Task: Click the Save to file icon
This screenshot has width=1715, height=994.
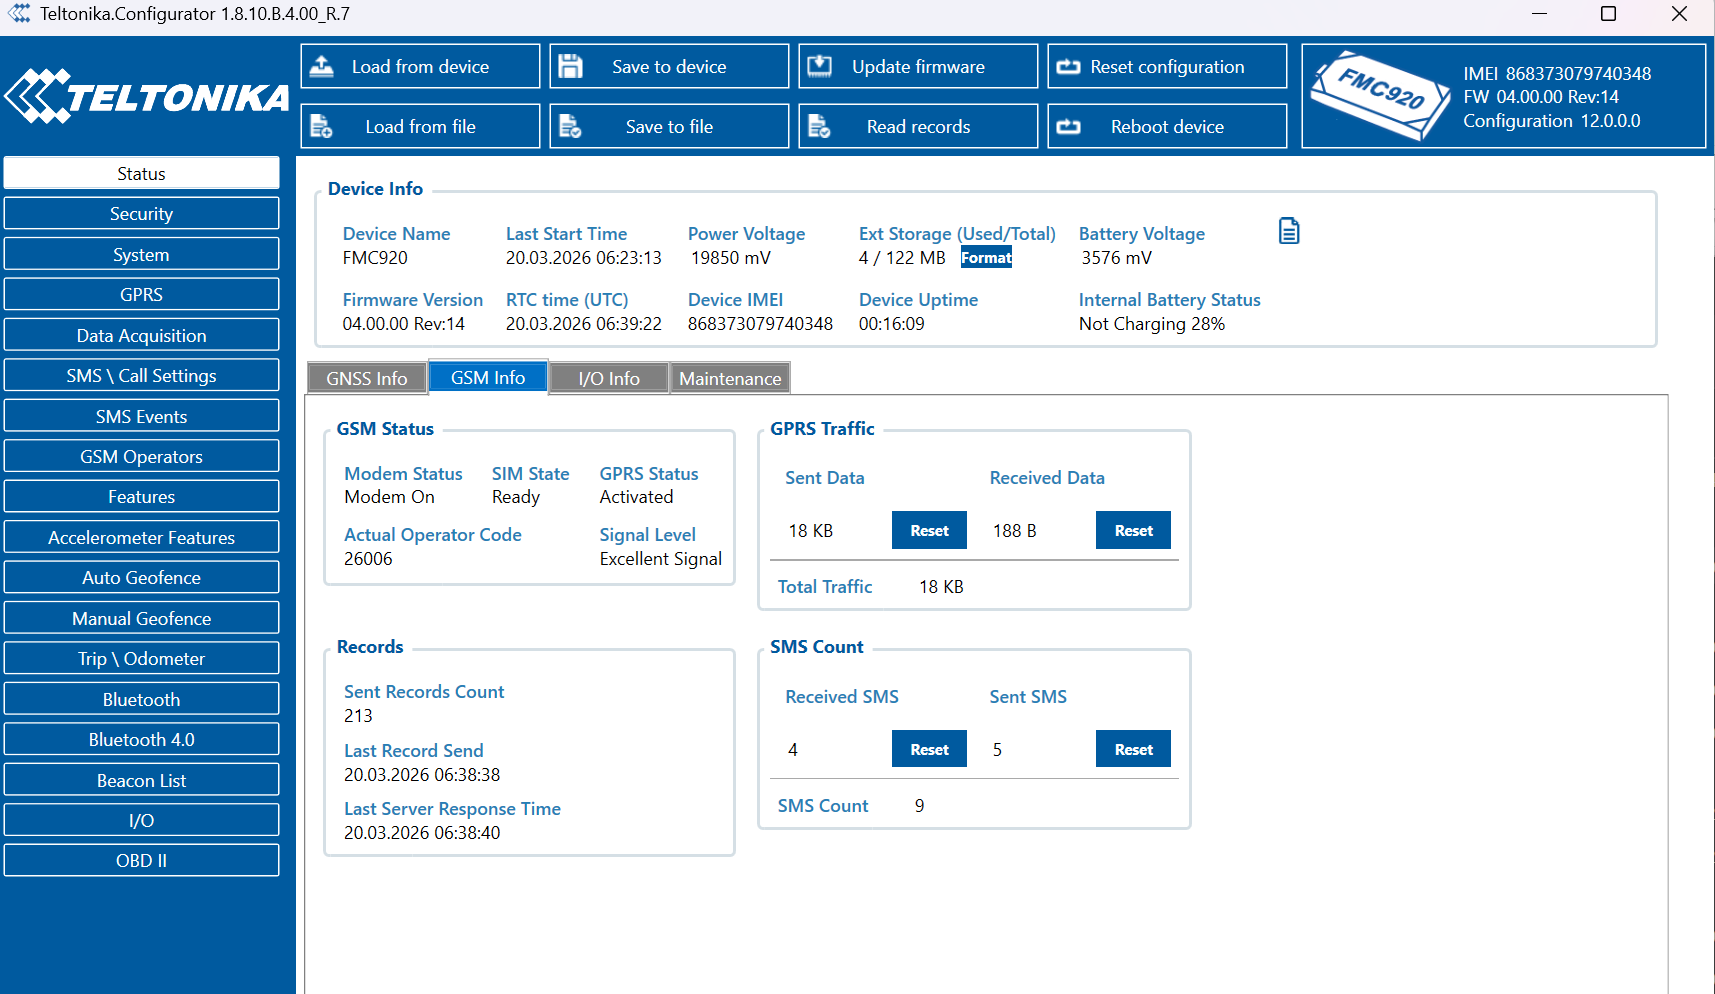Action: pos(570,127)
